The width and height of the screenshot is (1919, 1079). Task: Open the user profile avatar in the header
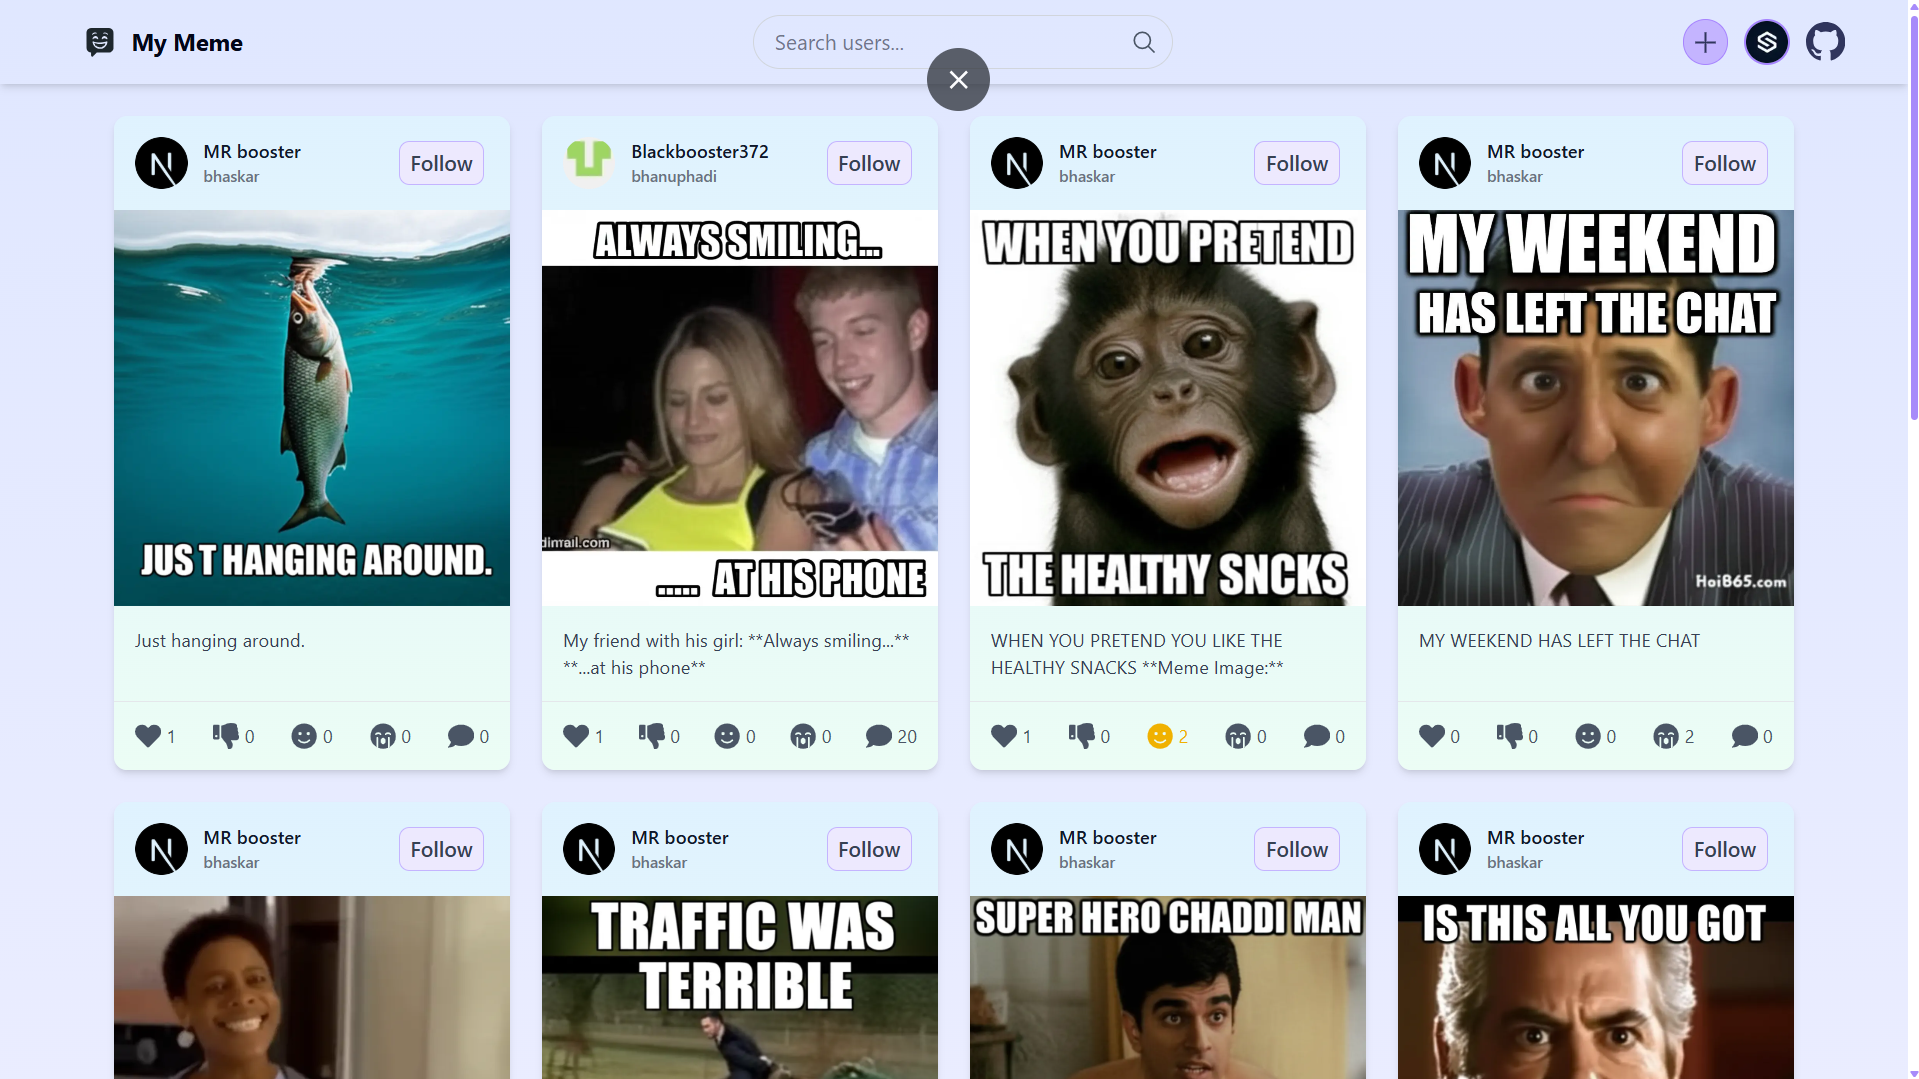click(x=1766, y=42)
